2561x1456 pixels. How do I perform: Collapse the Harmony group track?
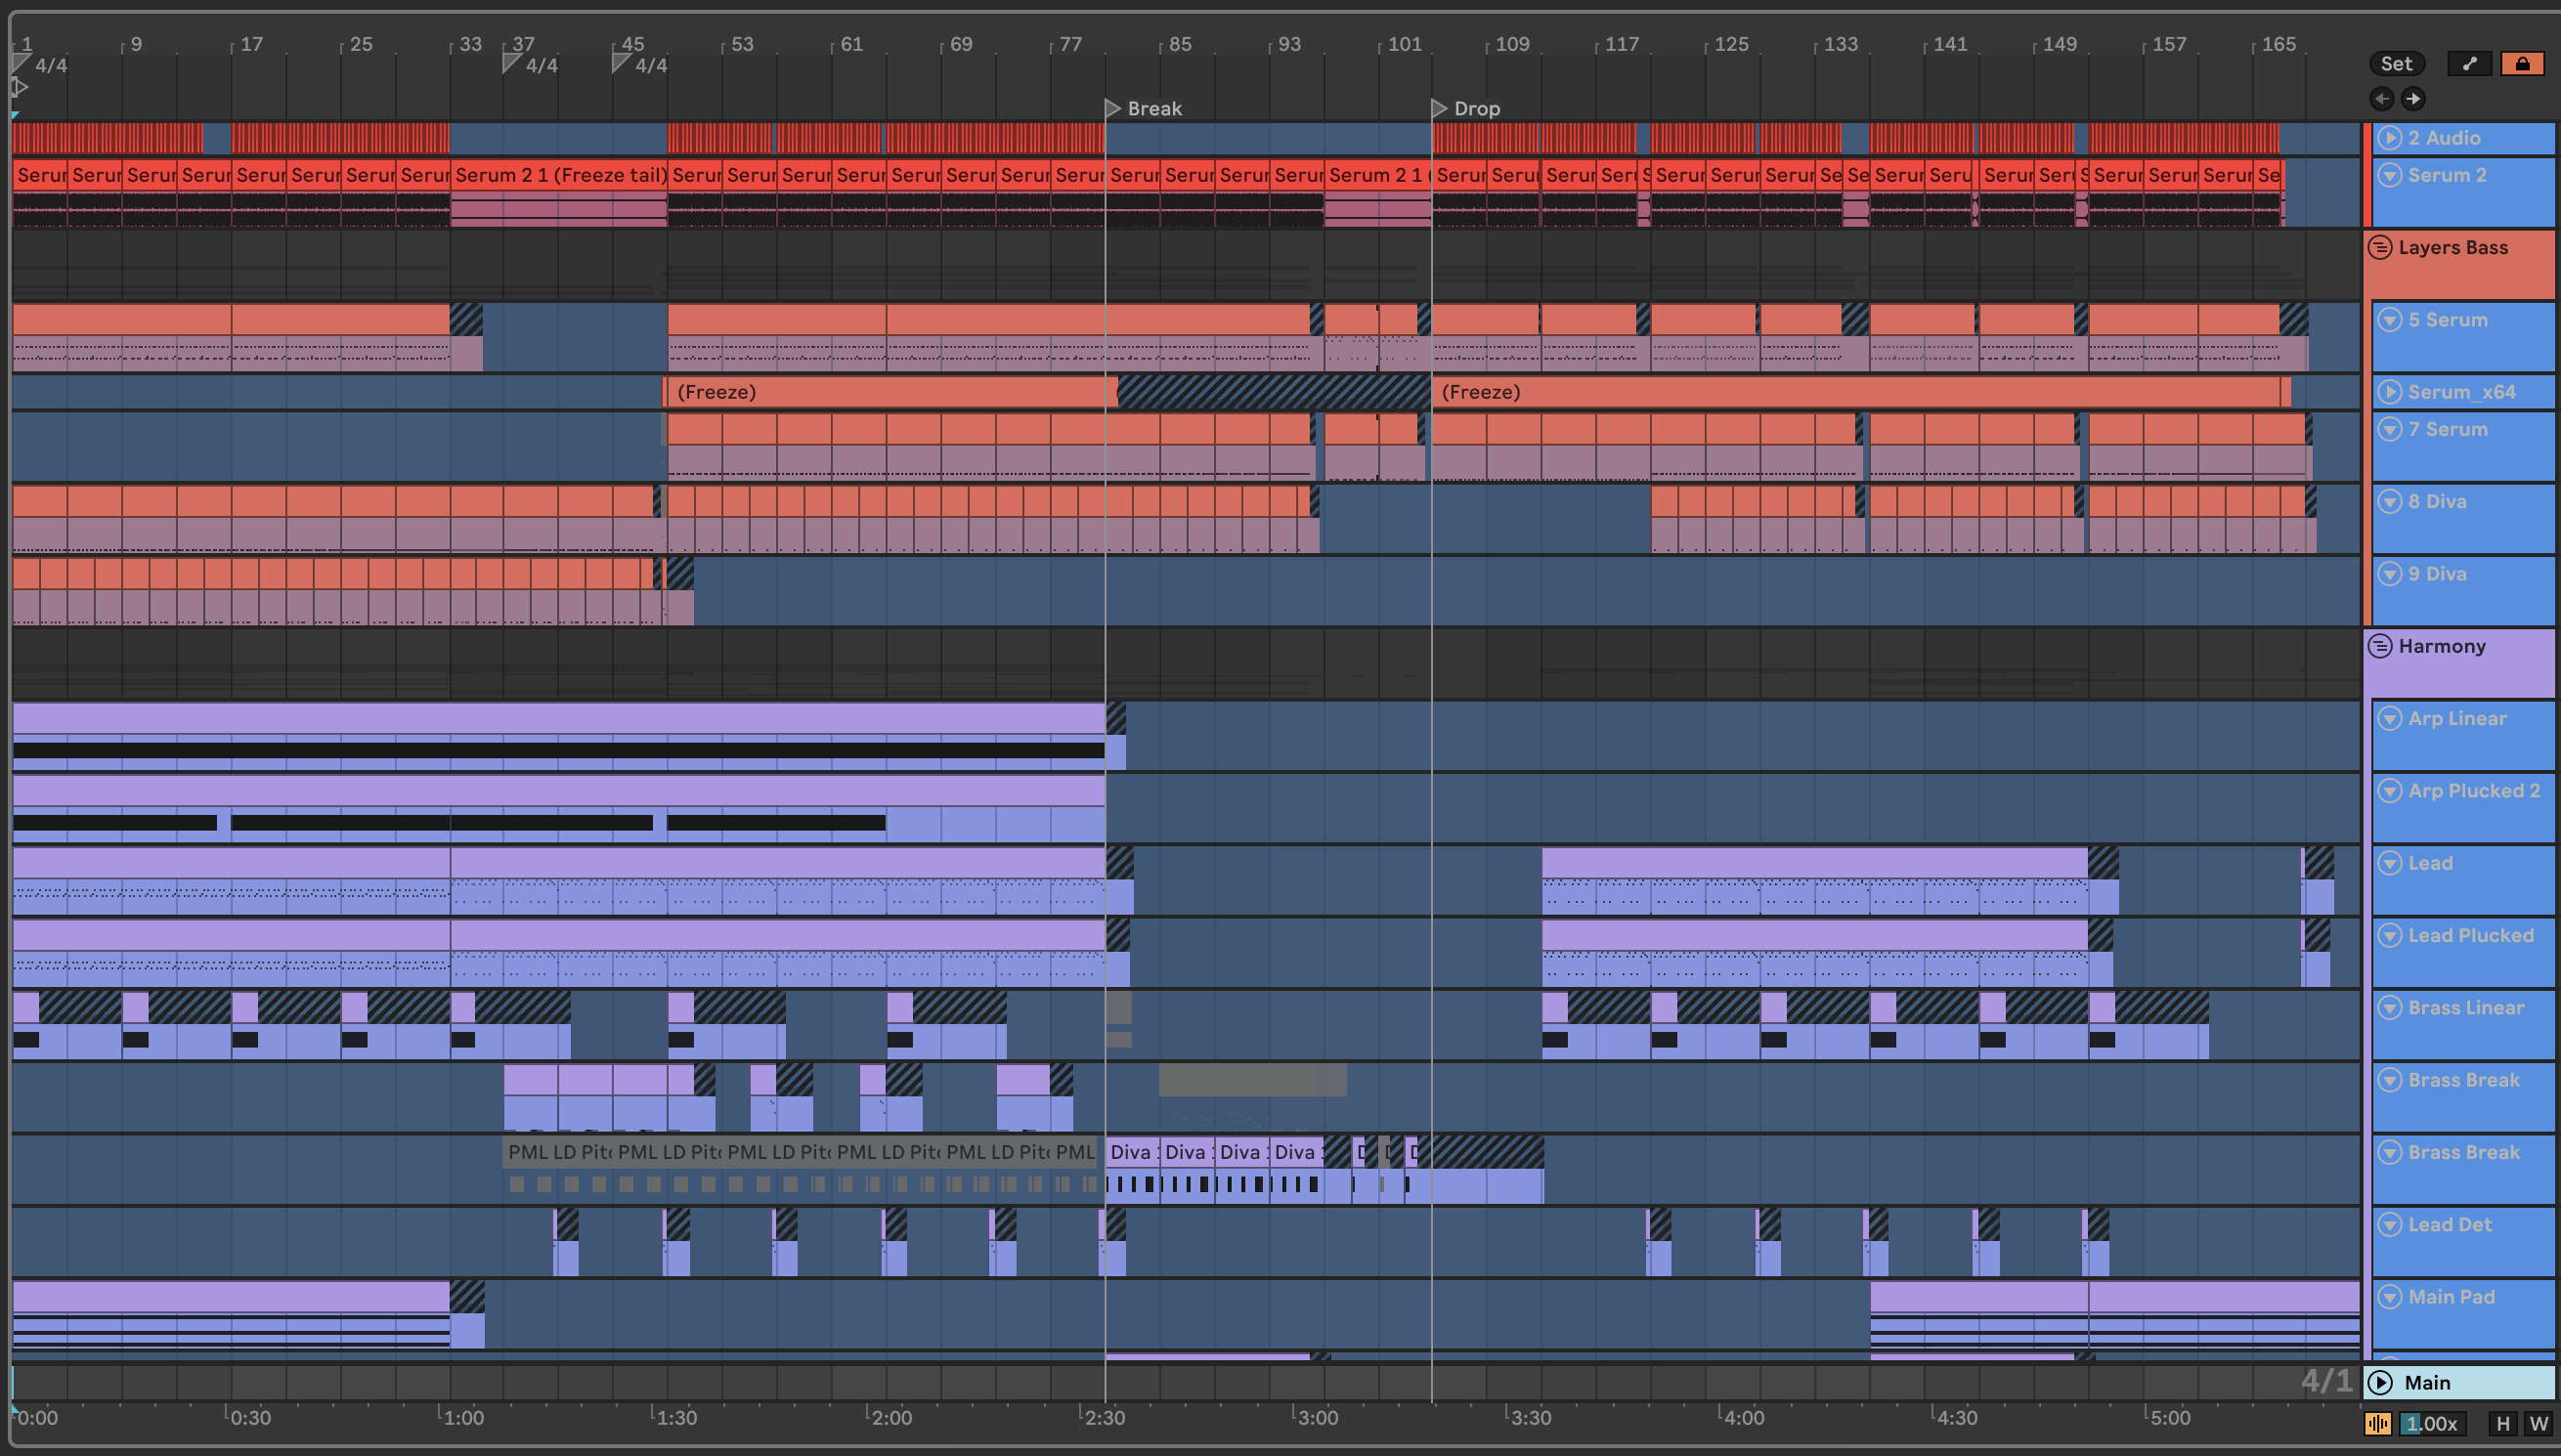coord(2380,646)
